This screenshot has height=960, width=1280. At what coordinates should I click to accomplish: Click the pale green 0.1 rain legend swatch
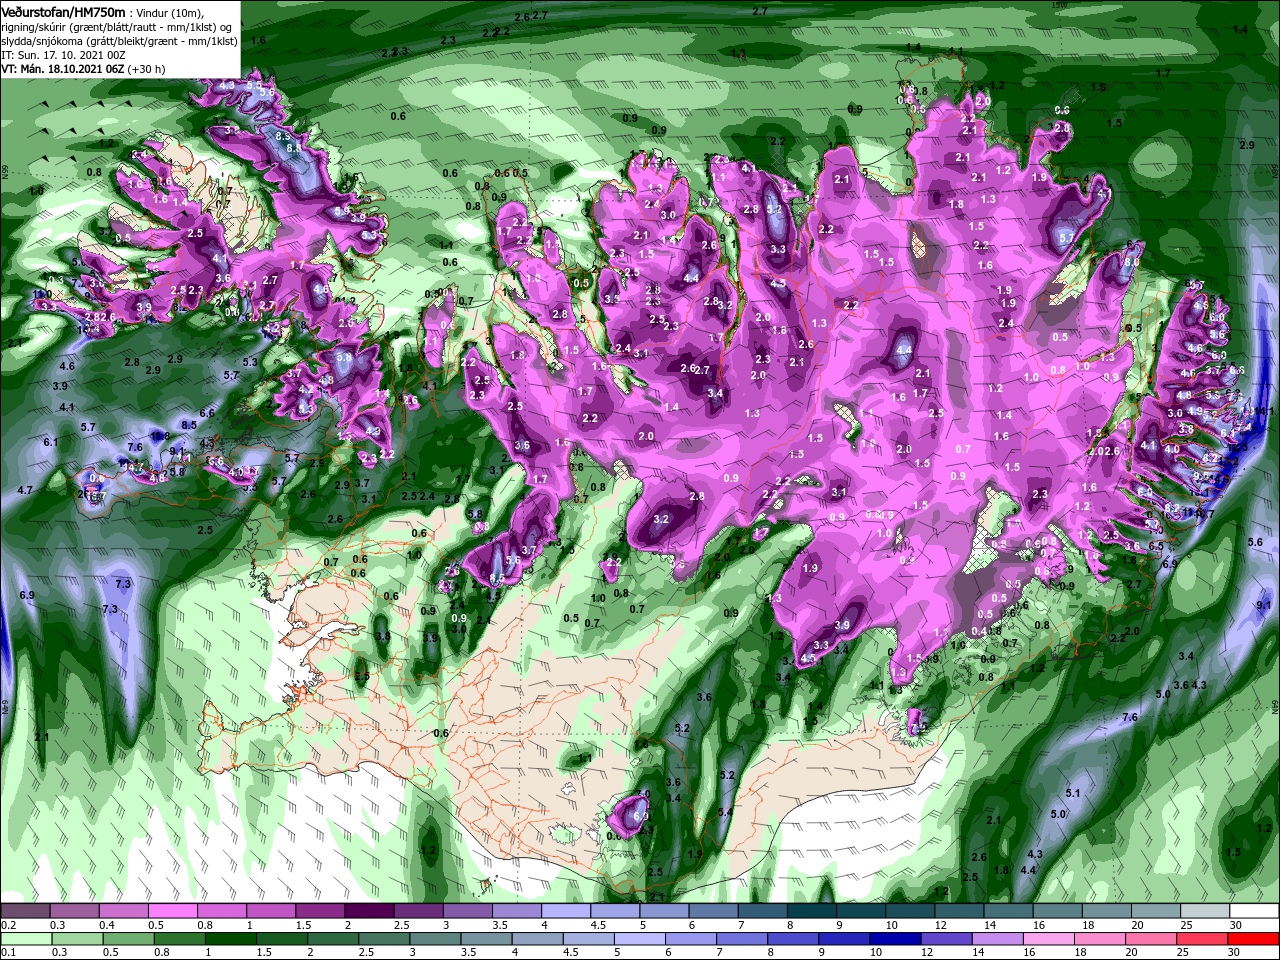(26, 939)
